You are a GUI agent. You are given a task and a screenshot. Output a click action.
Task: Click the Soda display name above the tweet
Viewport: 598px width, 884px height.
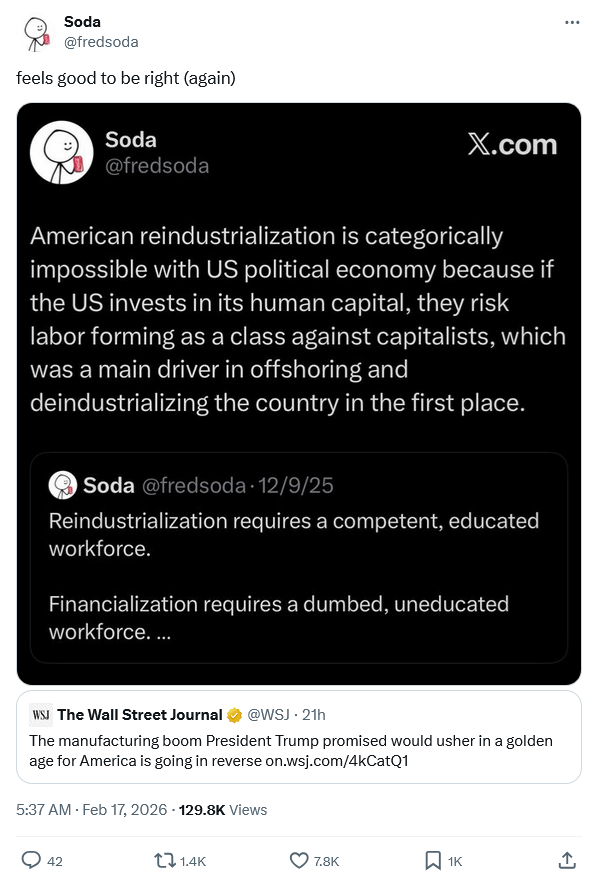[82, 21]
